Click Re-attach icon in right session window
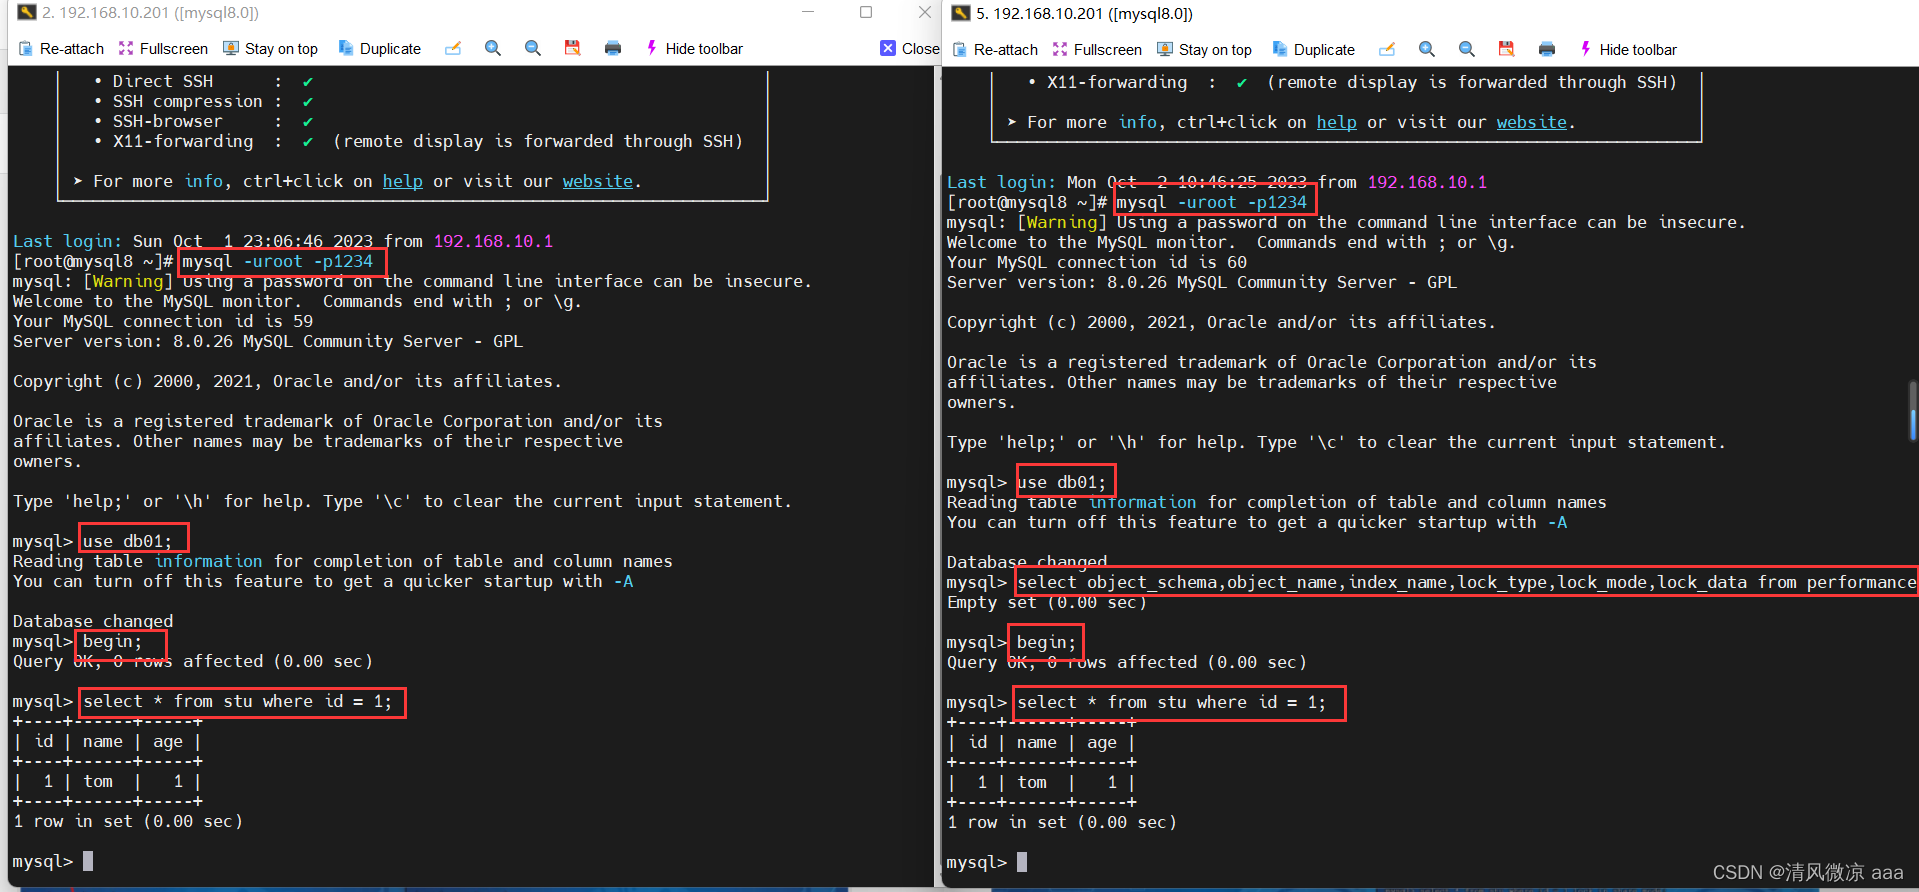1919x892 pixels. click(x=961, y=49)
